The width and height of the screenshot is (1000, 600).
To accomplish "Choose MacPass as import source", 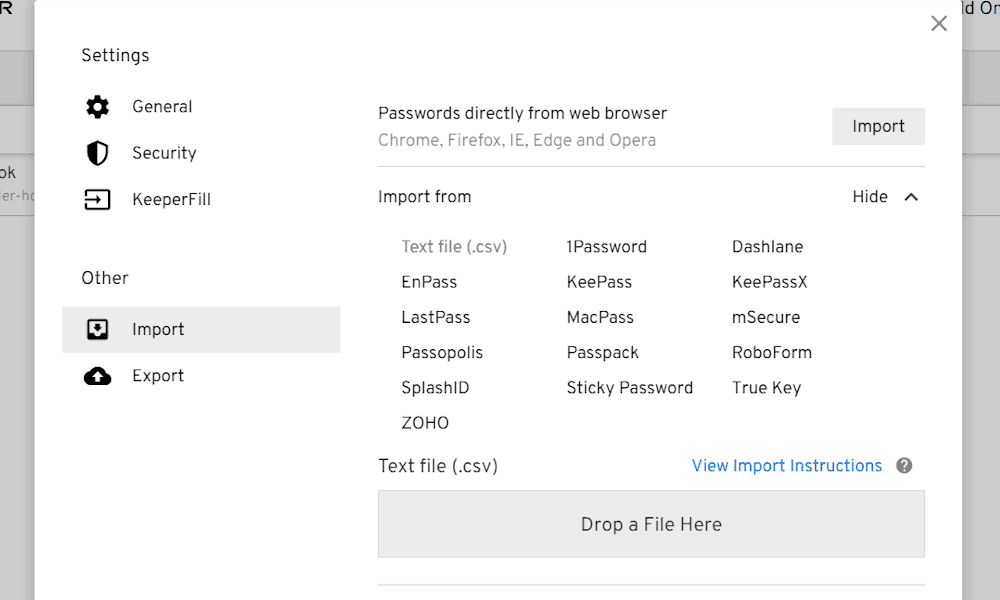I will 600,317.
